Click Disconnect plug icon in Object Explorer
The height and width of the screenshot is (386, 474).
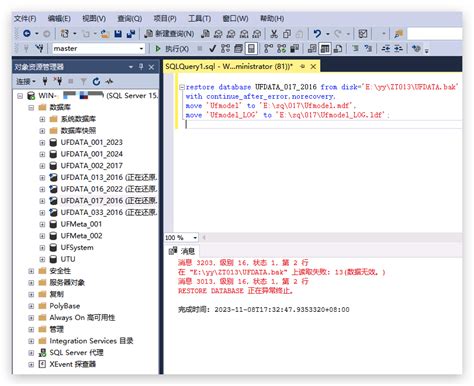[58, 81]
